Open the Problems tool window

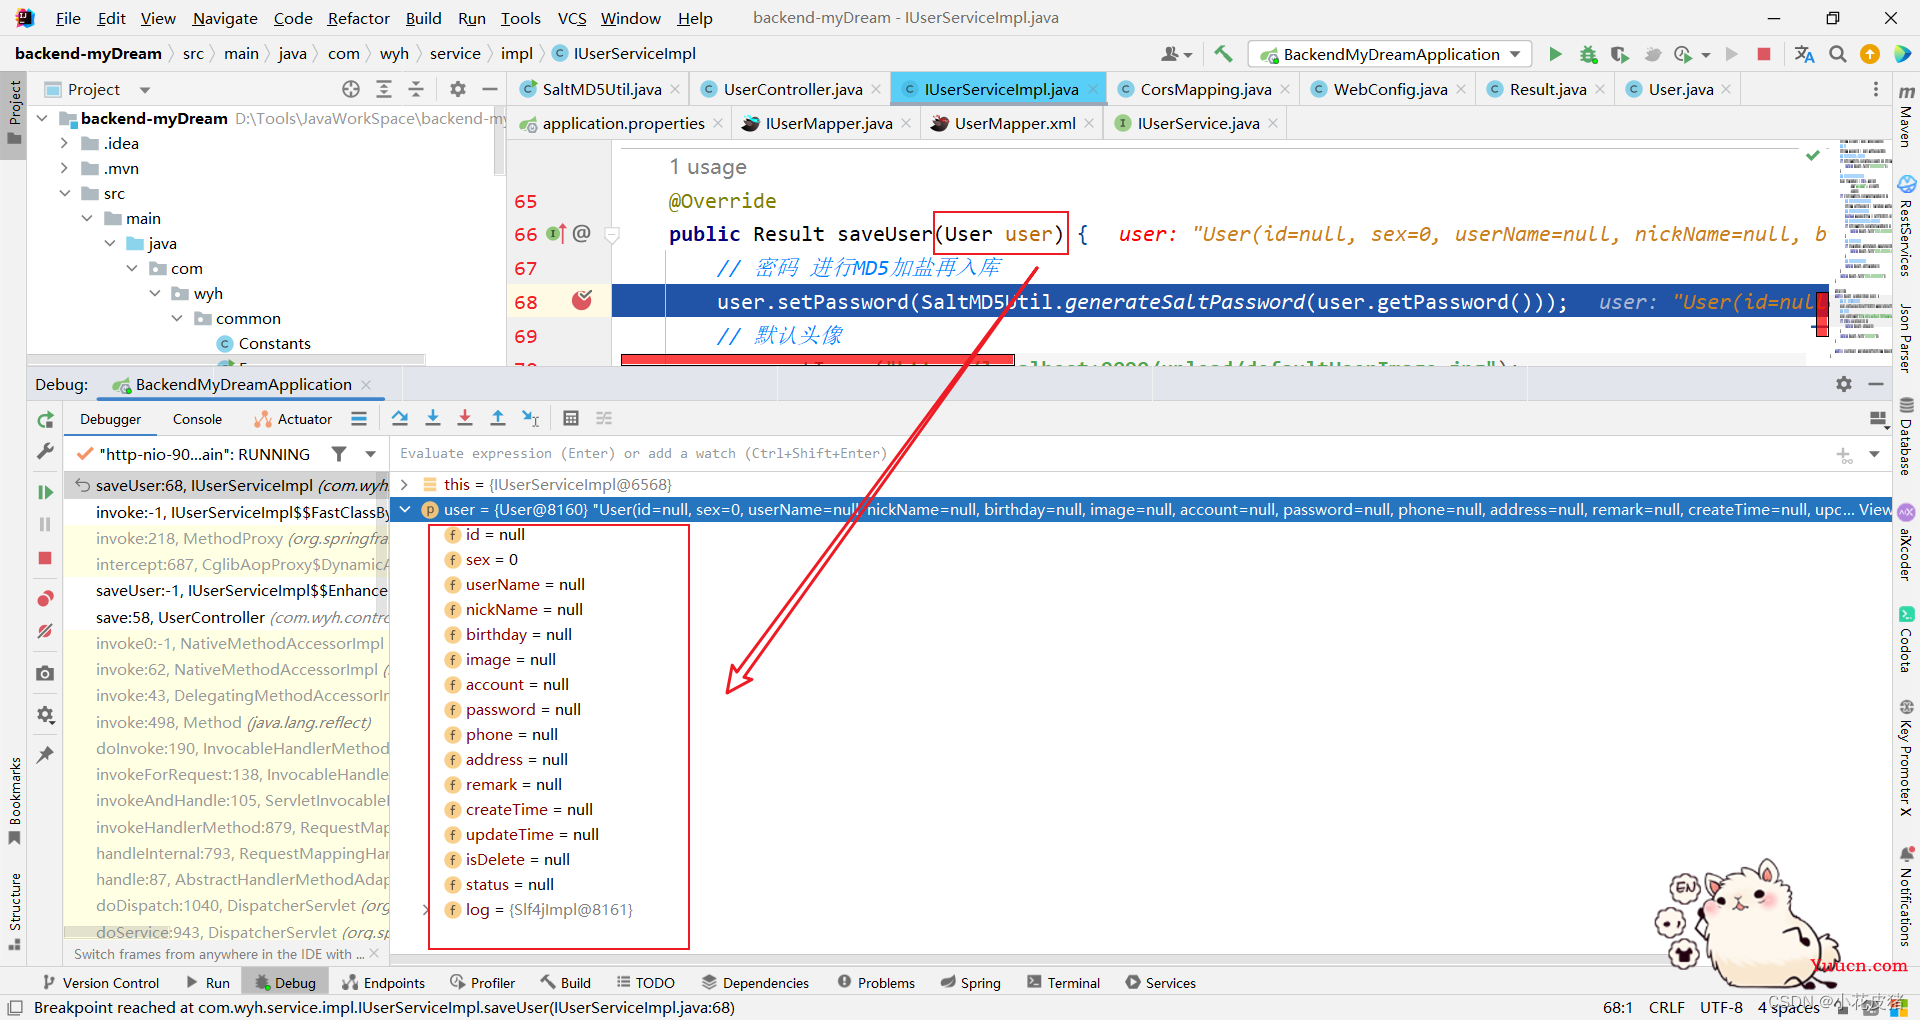click(x=876, y=983)
